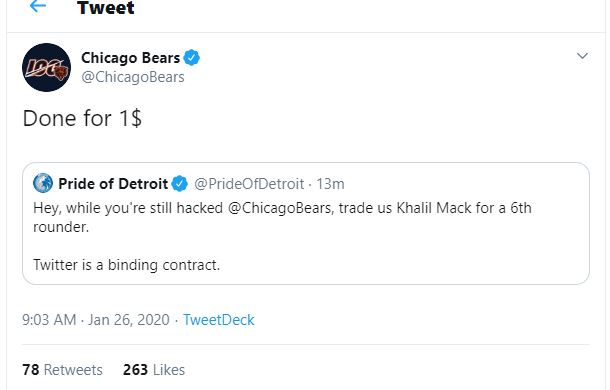Go back using the blue arrow
The image size is (610, 390).
point(38,6)
